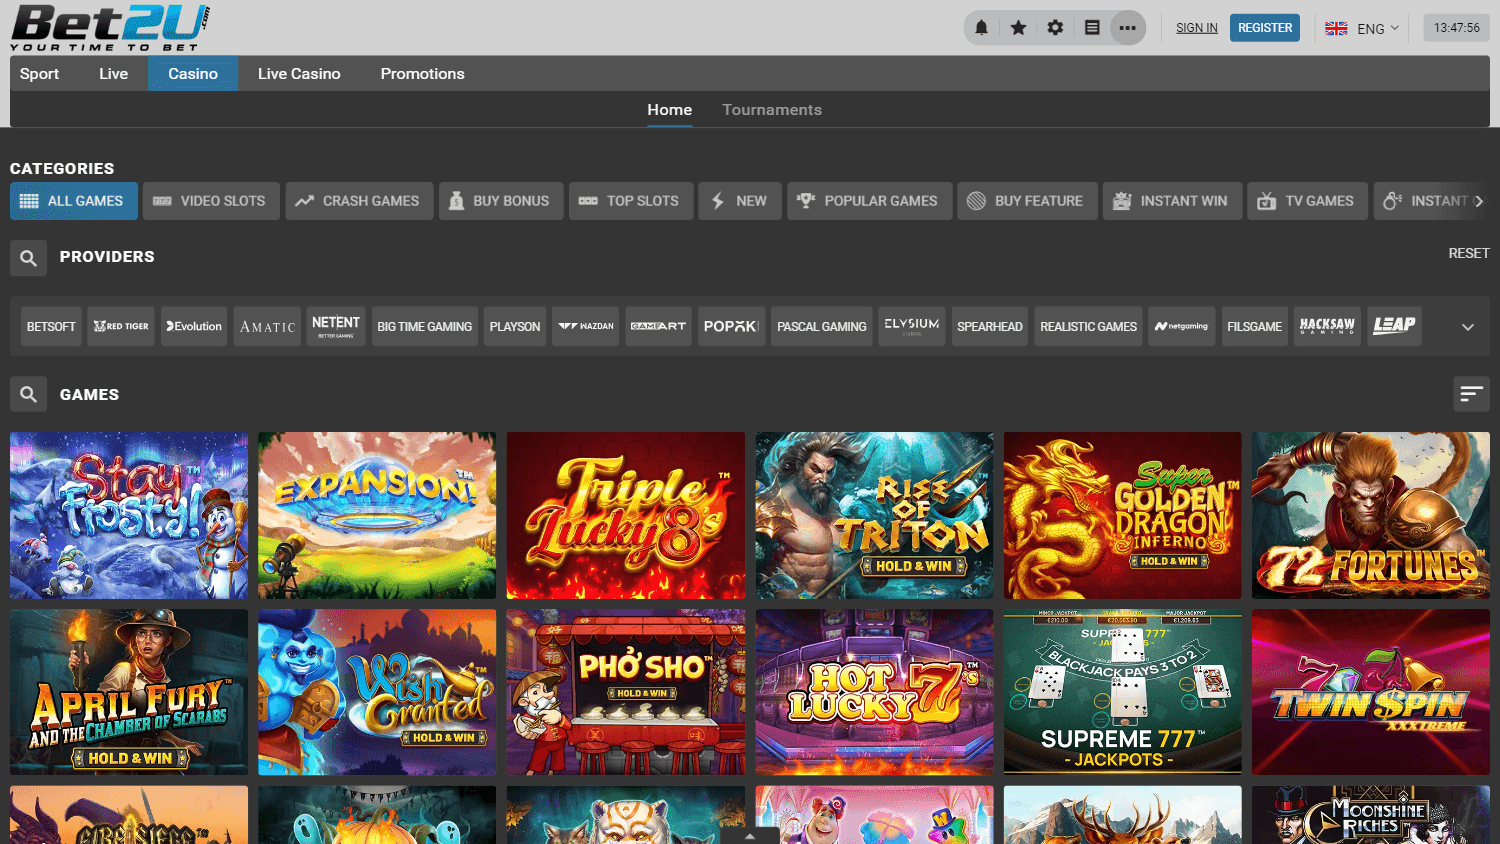Switch to the Live Casino tab
Image resolution: width=1500 pixels, height=844 pixels.
click(299, 74)
